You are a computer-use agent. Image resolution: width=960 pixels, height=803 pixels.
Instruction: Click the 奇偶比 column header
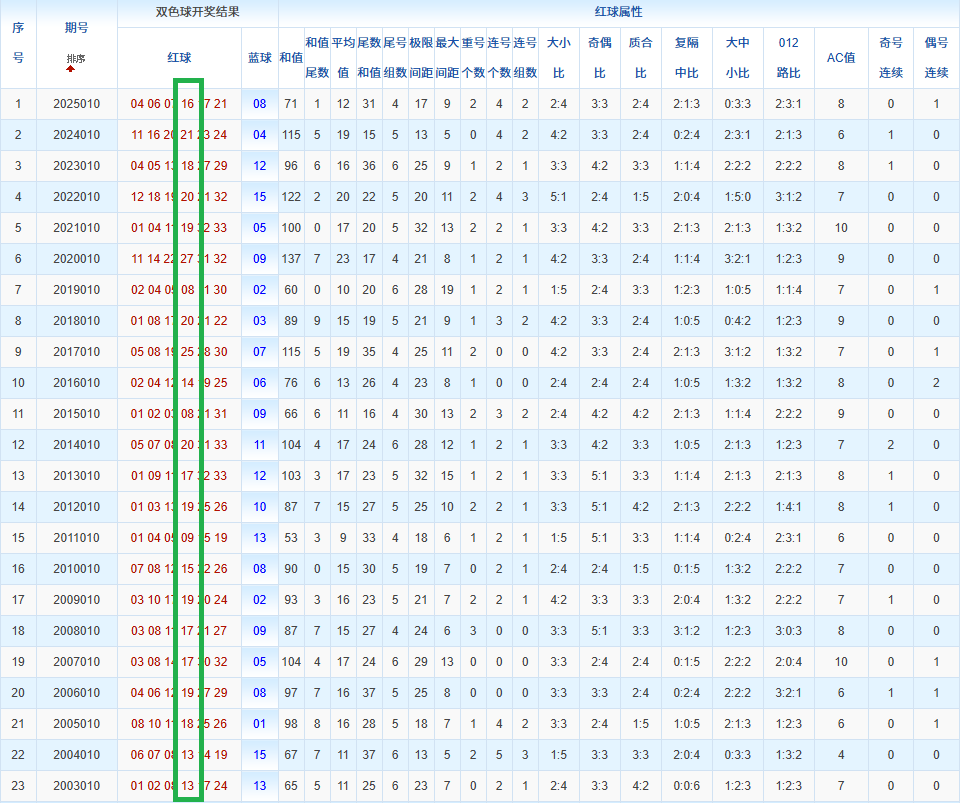tap(599, 58)
